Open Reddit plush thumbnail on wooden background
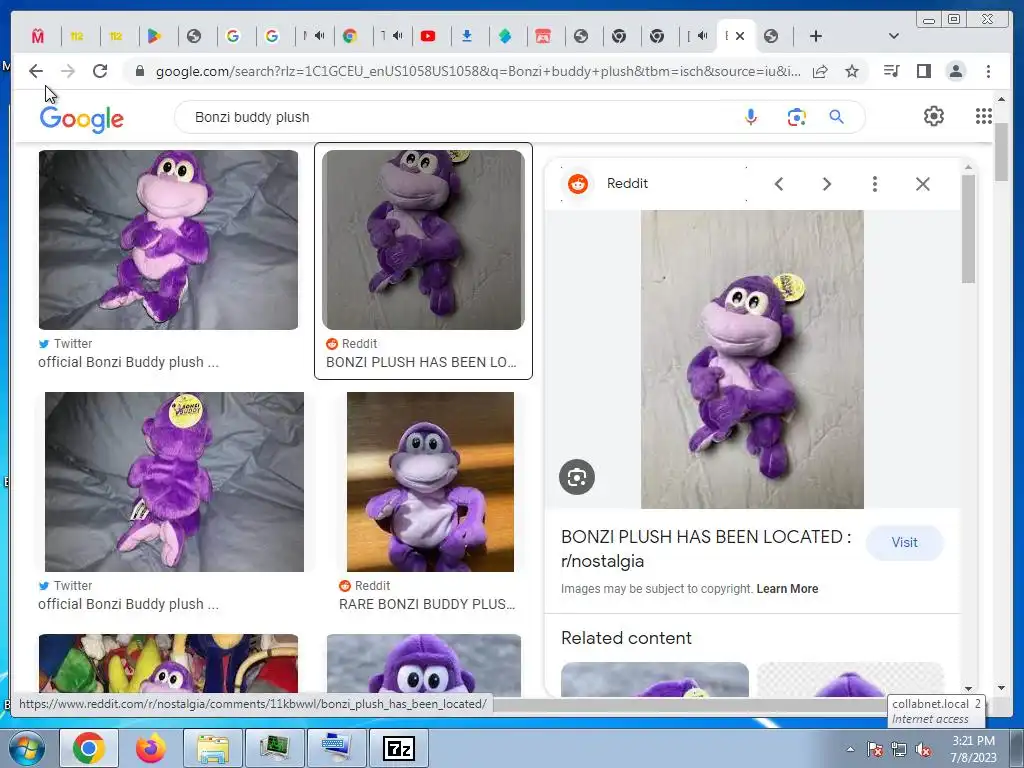This screenshot has width=1024, height=768. (x=430, y=482)
